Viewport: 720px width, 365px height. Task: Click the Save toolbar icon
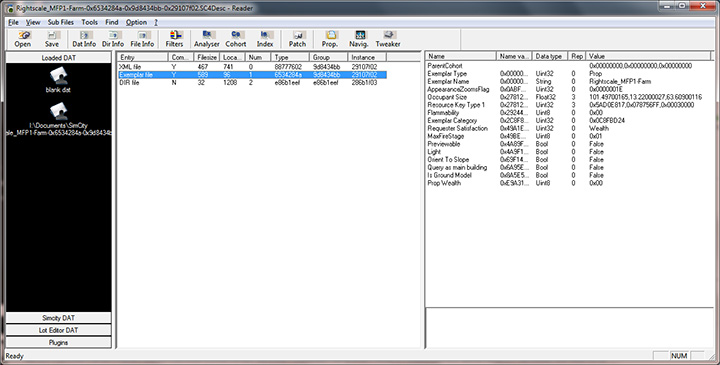[51, 39]
